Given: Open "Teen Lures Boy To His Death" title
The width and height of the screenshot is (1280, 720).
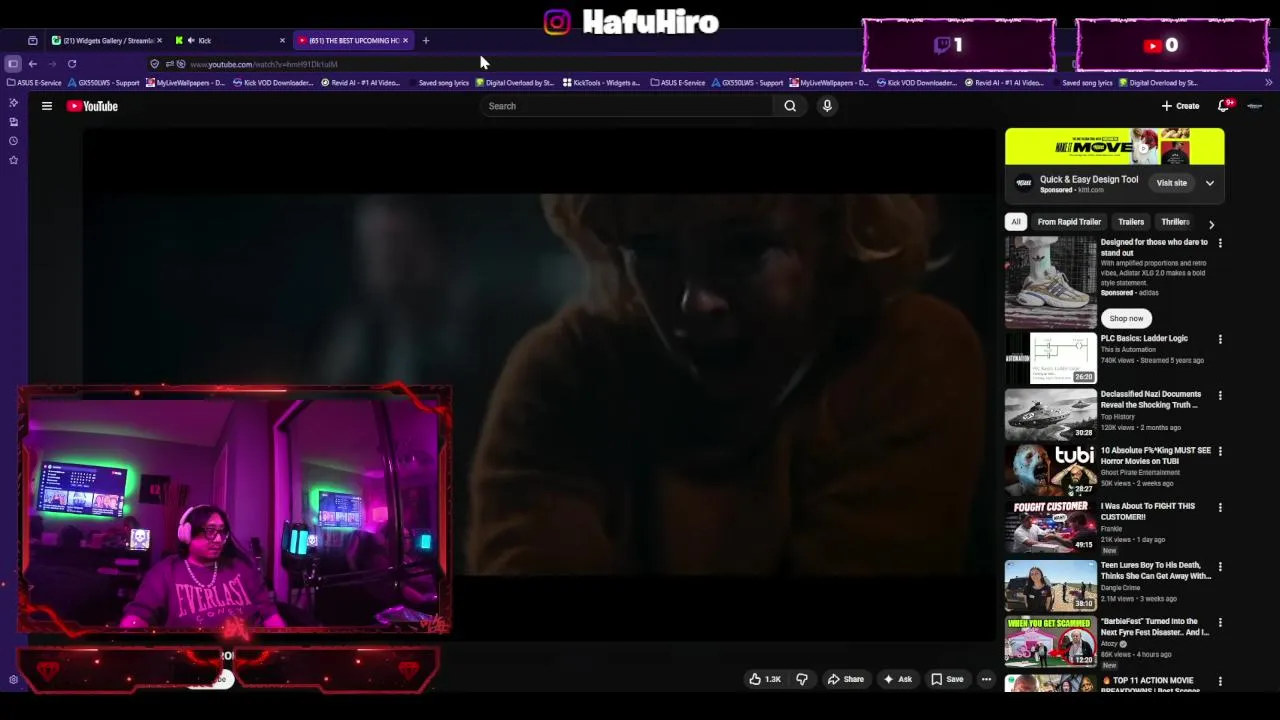Looking at the screenshot, I should [x=1156, y=570].
